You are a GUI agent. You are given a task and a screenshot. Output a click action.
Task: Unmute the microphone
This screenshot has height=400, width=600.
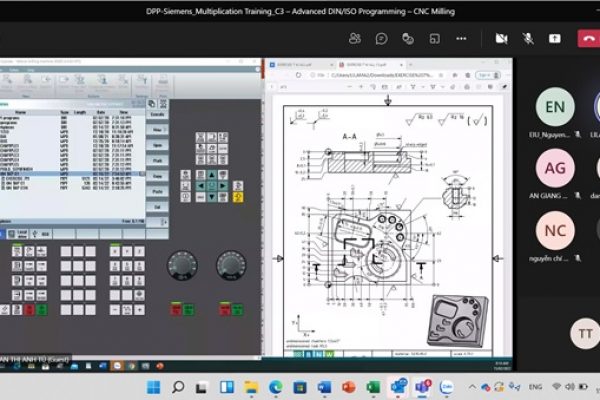coord(527,38)
